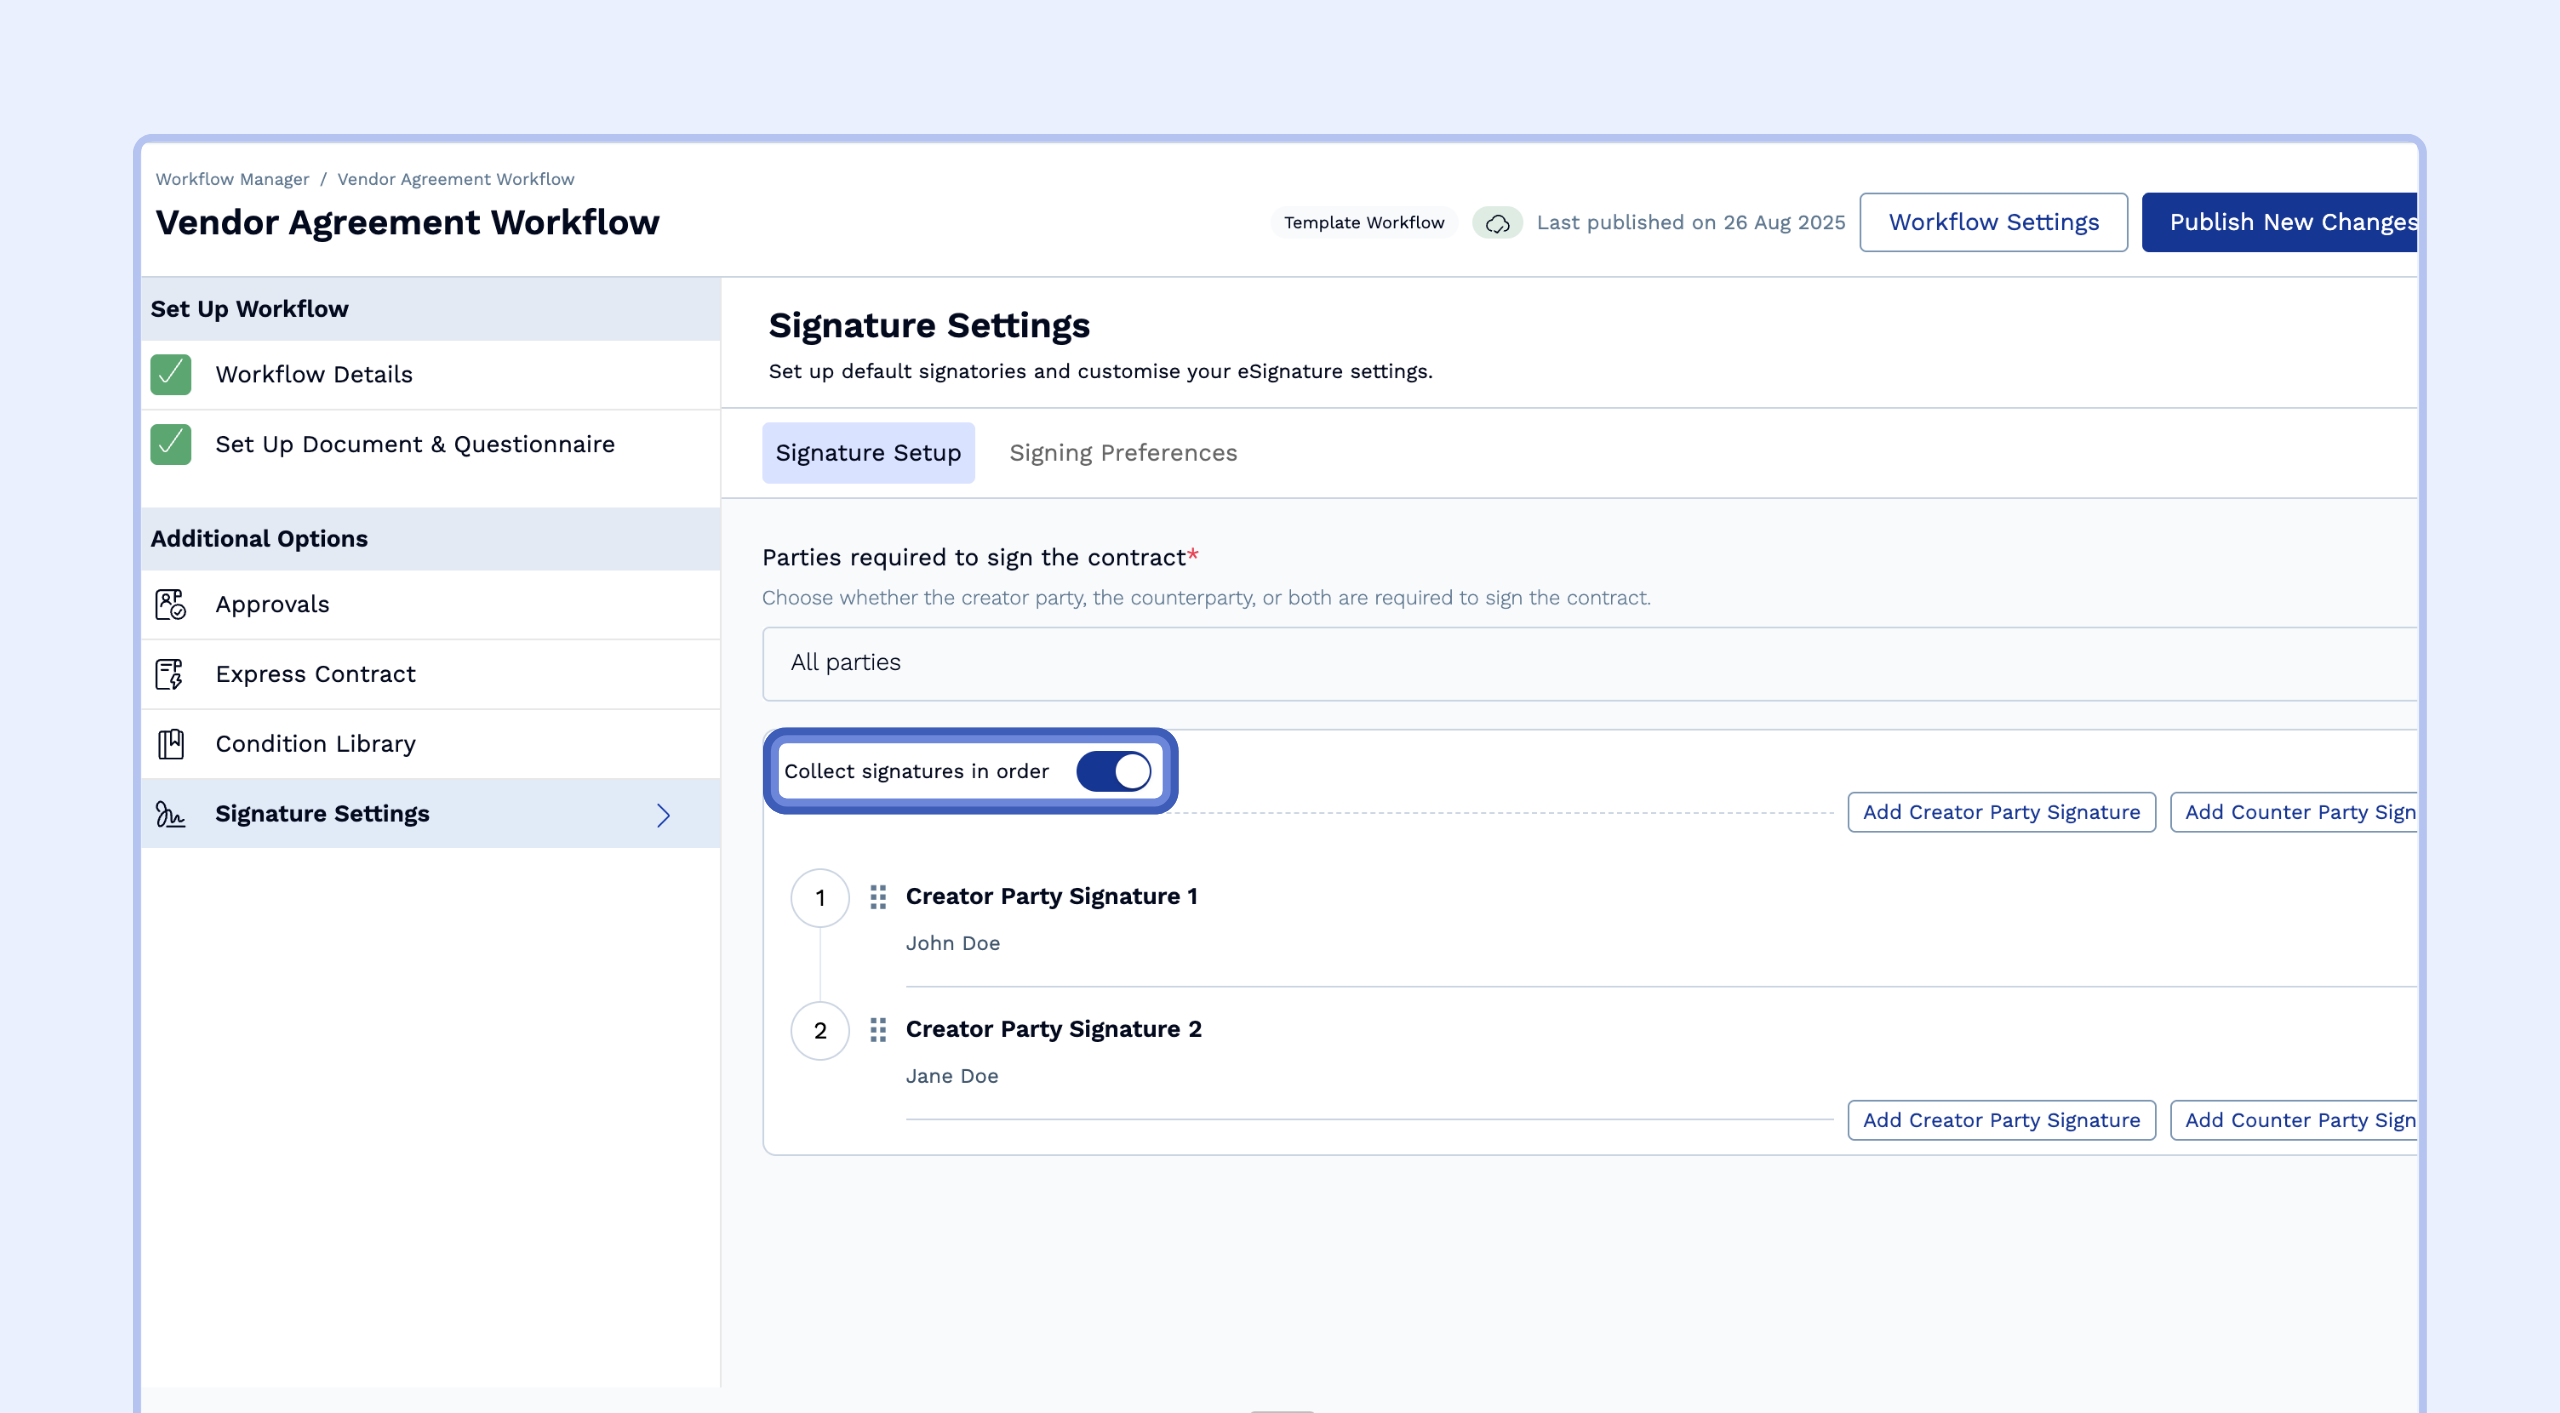
Task: Click the Express Contract document icon
Action: [170, 674]
